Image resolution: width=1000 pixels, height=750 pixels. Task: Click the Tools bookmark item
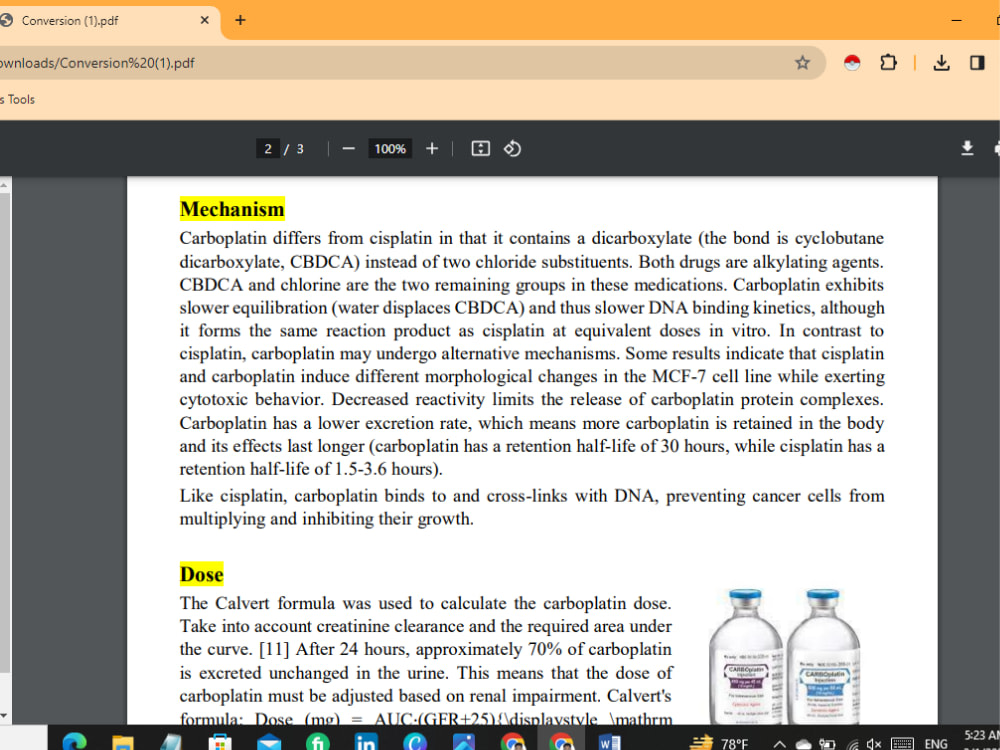(x=20, y=99)
